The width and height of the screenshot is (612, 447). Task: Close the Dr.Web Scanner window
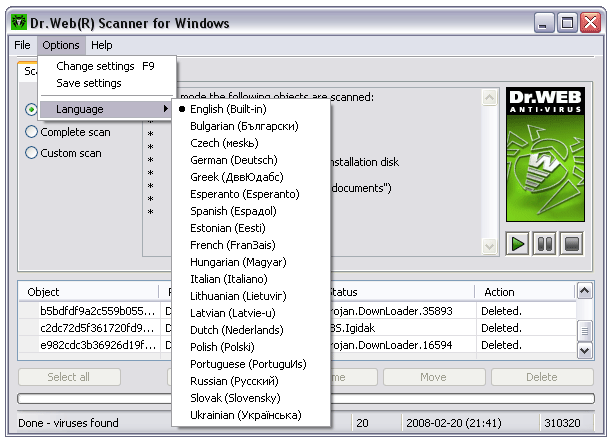click(590, 23)
